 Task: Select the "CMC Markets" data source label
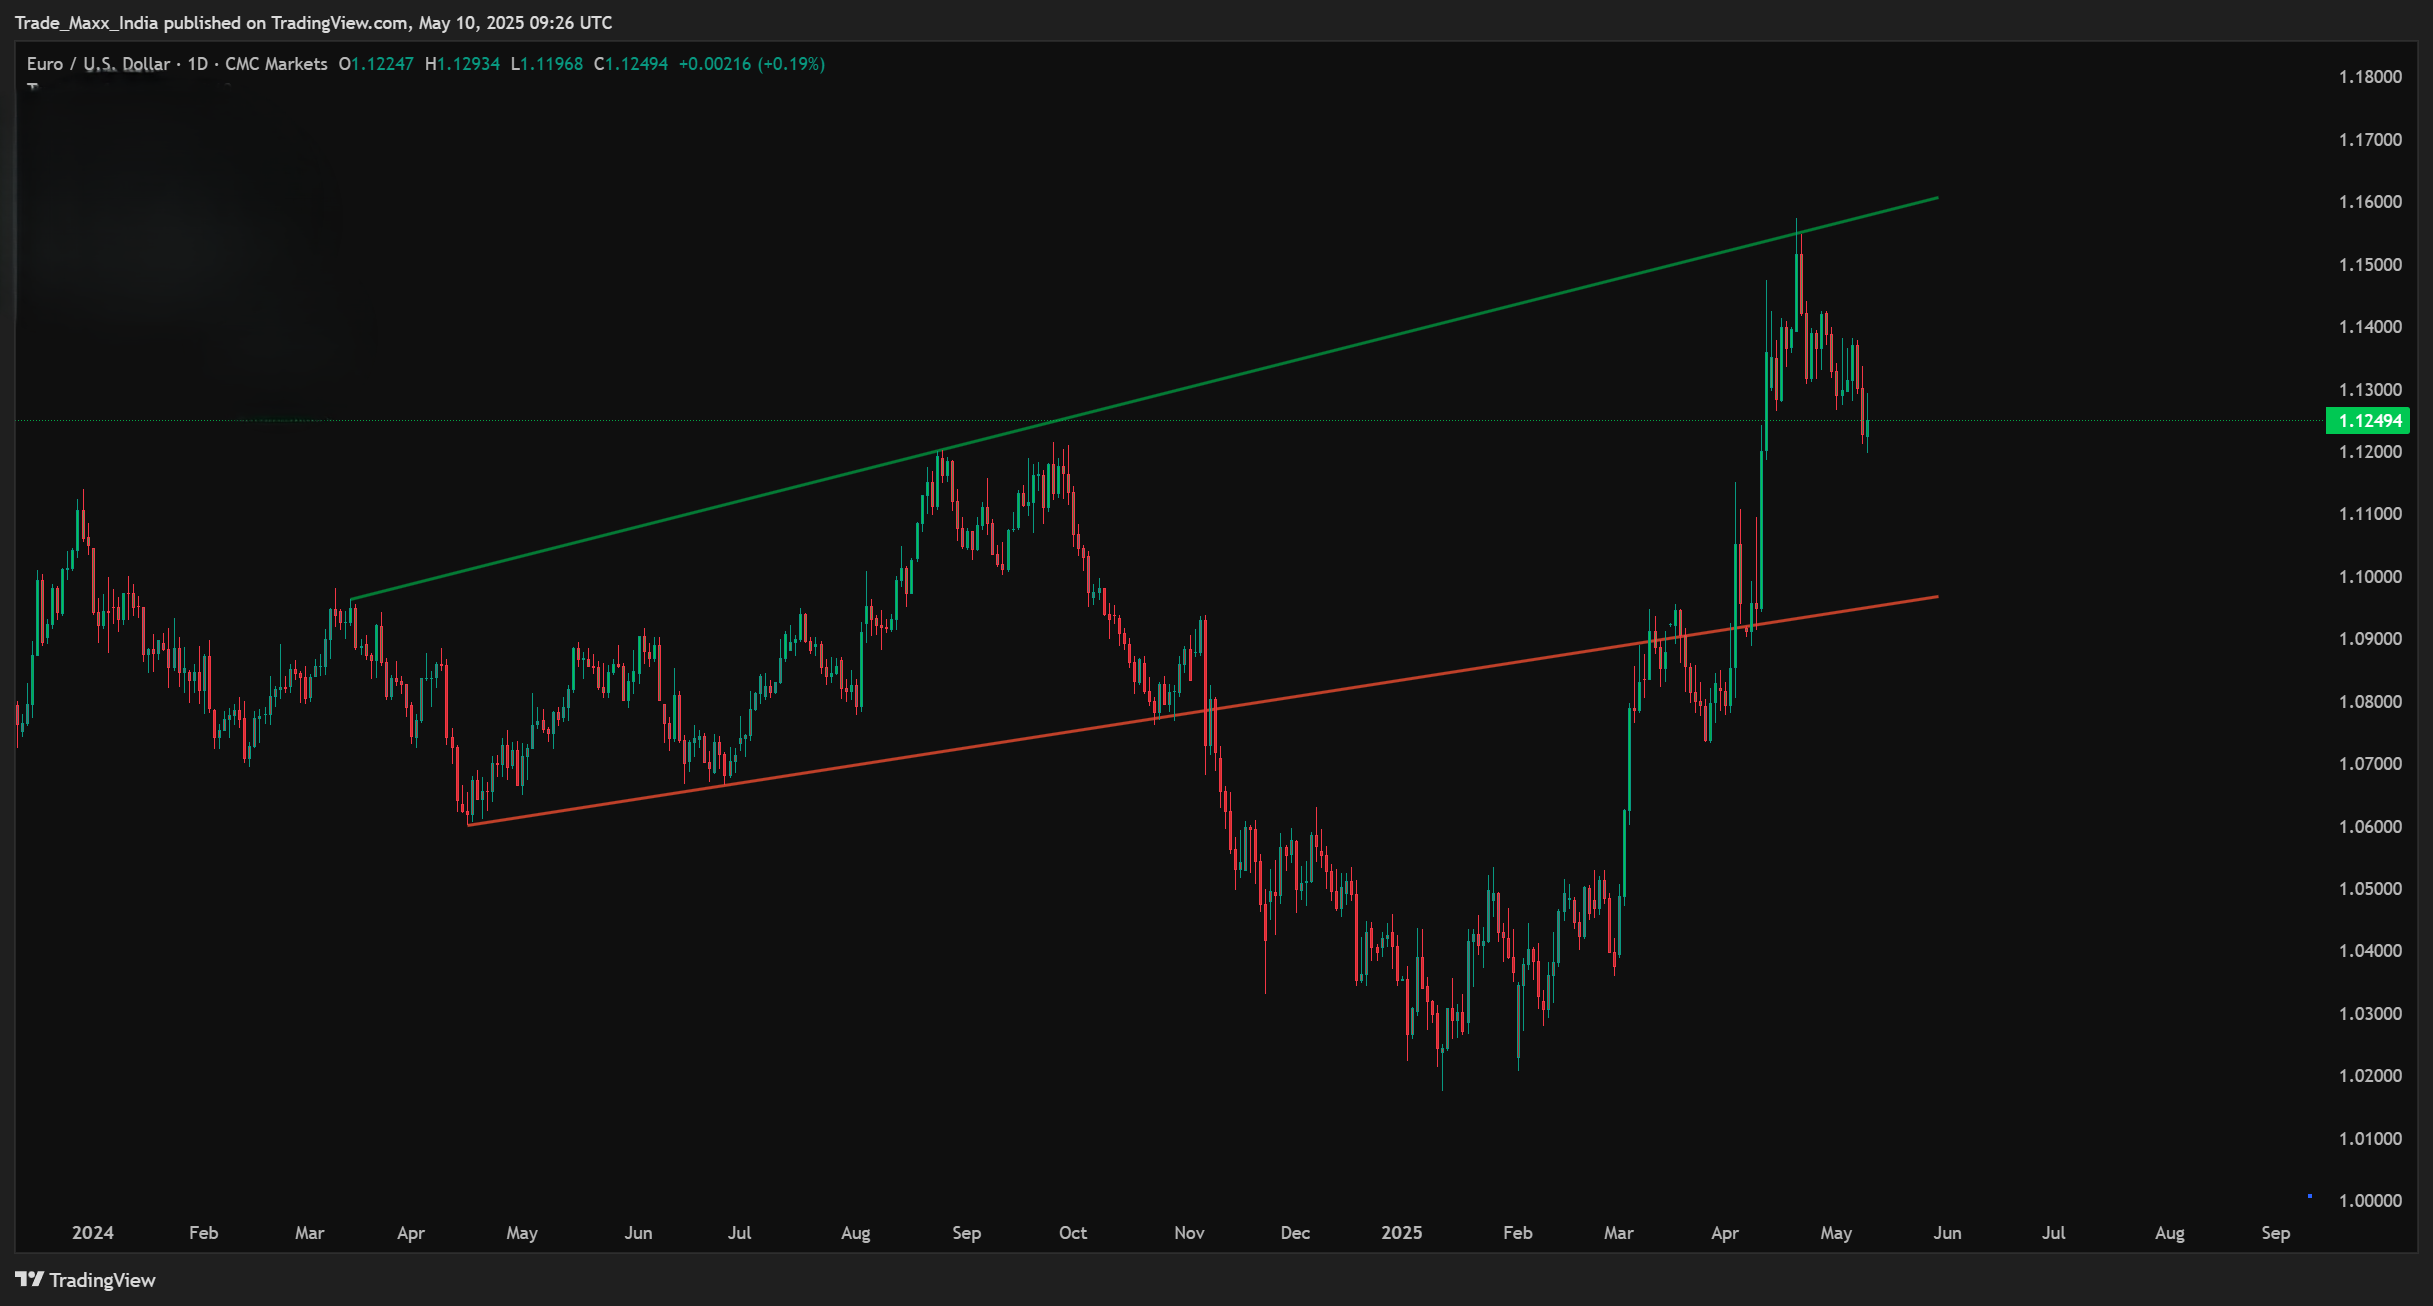[272, 63]
